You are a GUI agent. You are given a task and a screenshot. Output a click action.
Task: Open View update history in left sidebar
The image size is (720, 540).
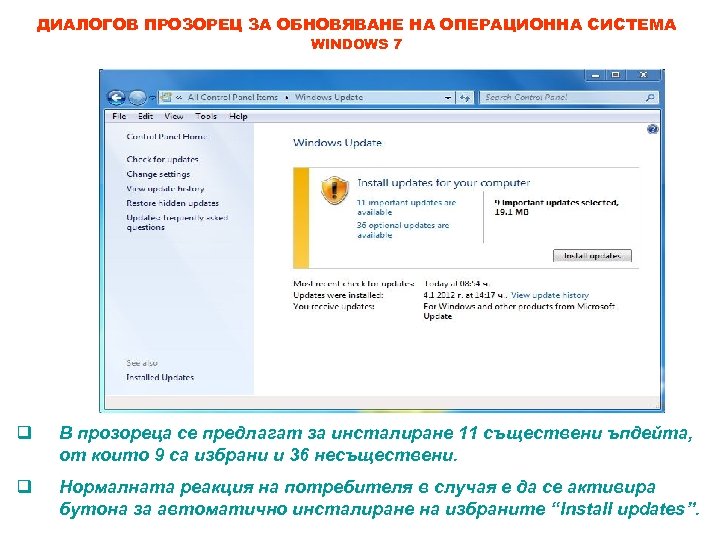pos(165,189)
